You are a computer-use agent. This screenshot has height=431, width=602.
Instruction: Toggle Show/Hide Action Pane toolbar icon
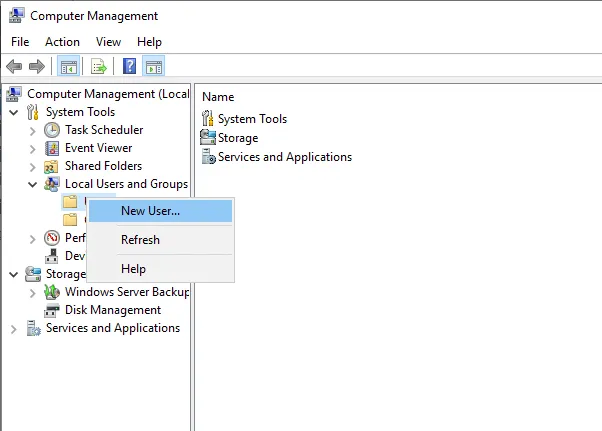coord(154,66)
